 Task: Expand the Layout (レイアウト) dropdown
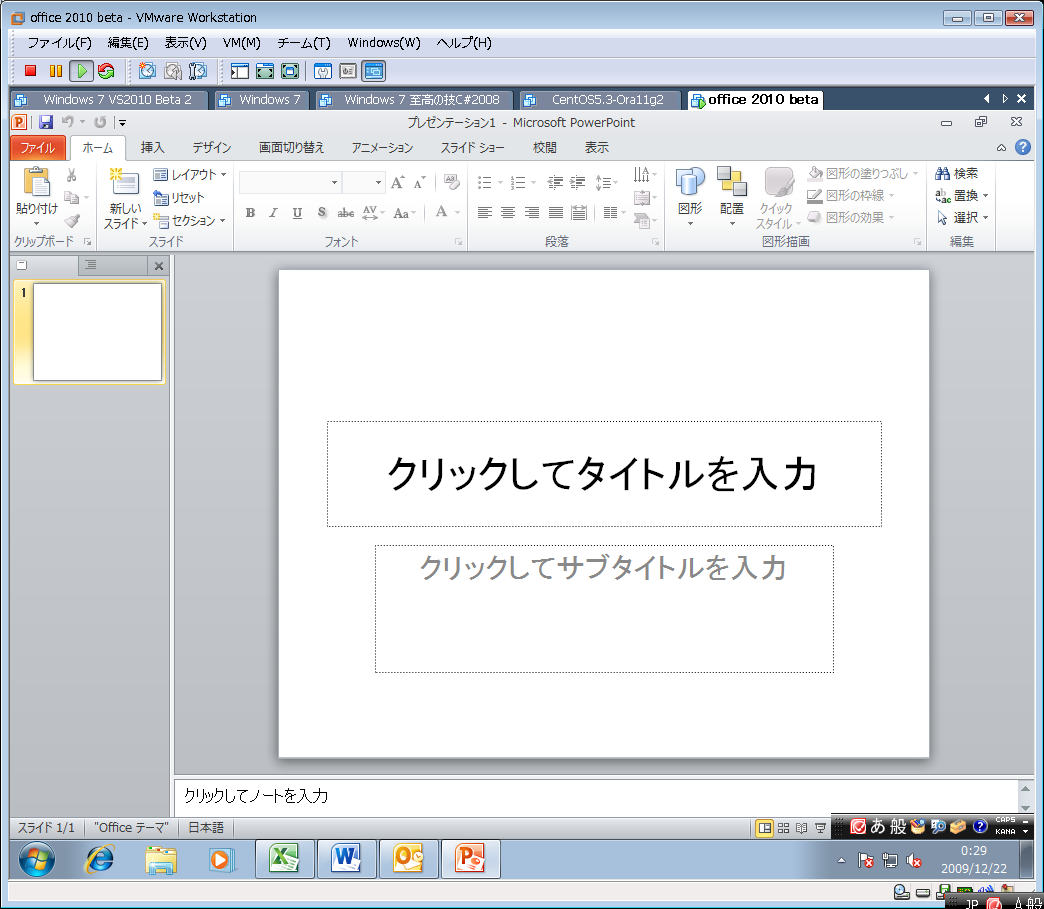(190, 174)
